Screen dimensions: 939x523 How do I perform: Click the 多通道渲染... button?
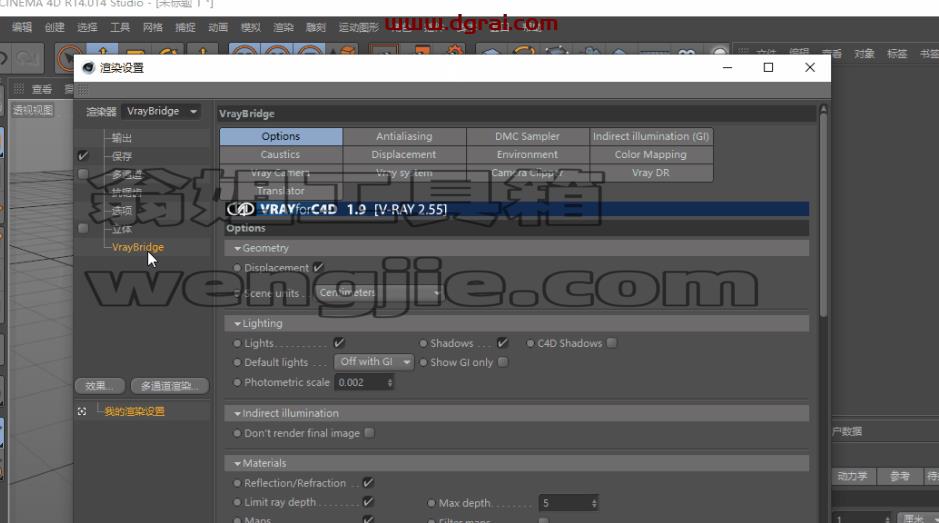pyautogui.click(x=169, y=386)
